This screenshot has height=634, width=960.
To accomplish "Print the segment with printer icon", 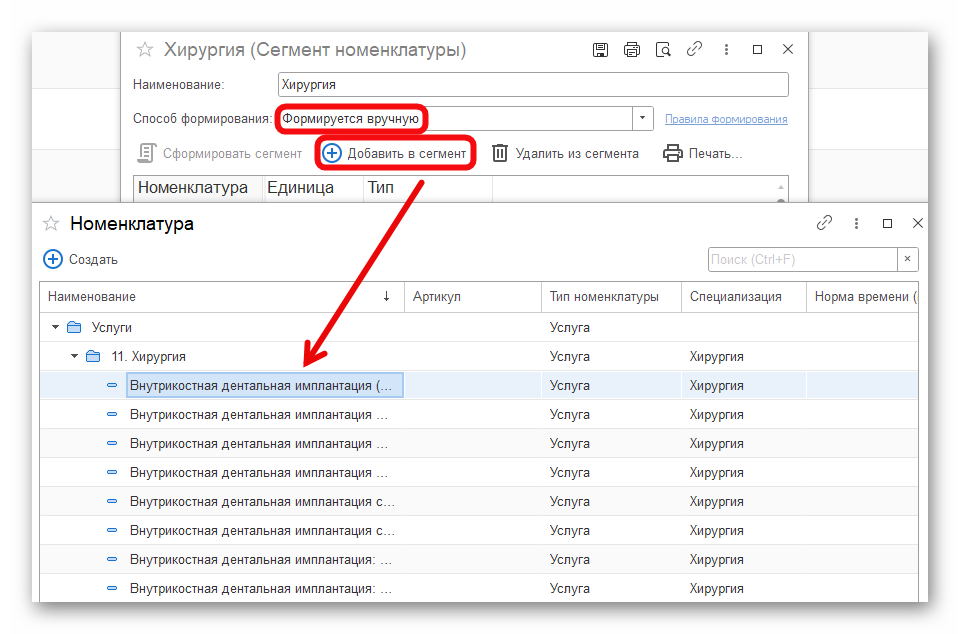I will point(632,50).
